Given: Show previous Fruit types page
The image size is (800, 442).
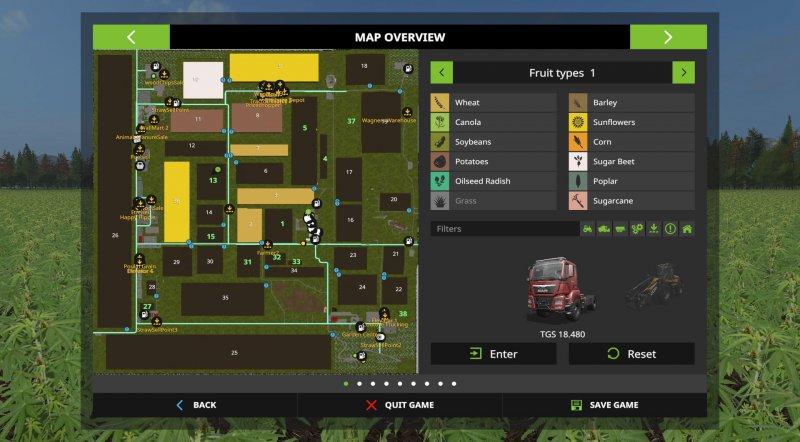Looking at the screenshot, I should [x=441, y=72].
